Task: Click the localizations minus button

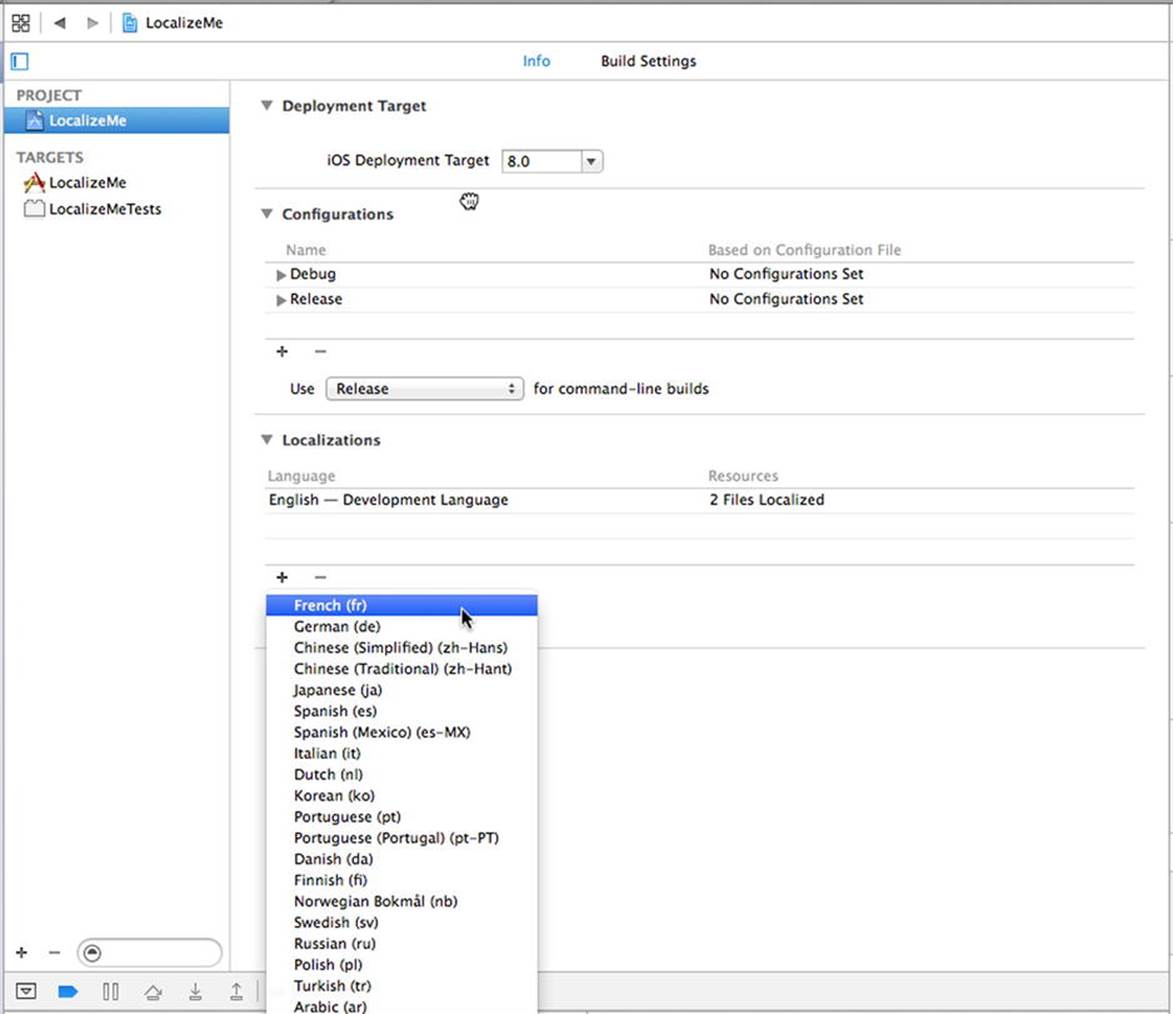Action: tap(320, 577)
